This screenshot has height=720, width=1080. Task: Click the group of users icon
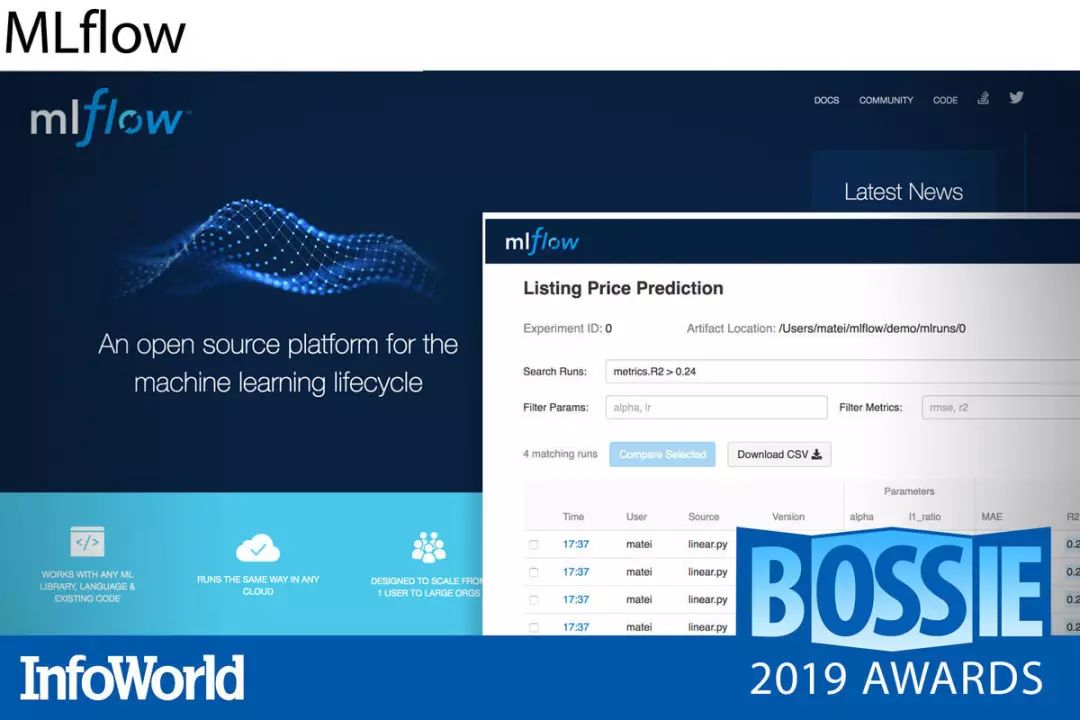[x=428, y=547]
